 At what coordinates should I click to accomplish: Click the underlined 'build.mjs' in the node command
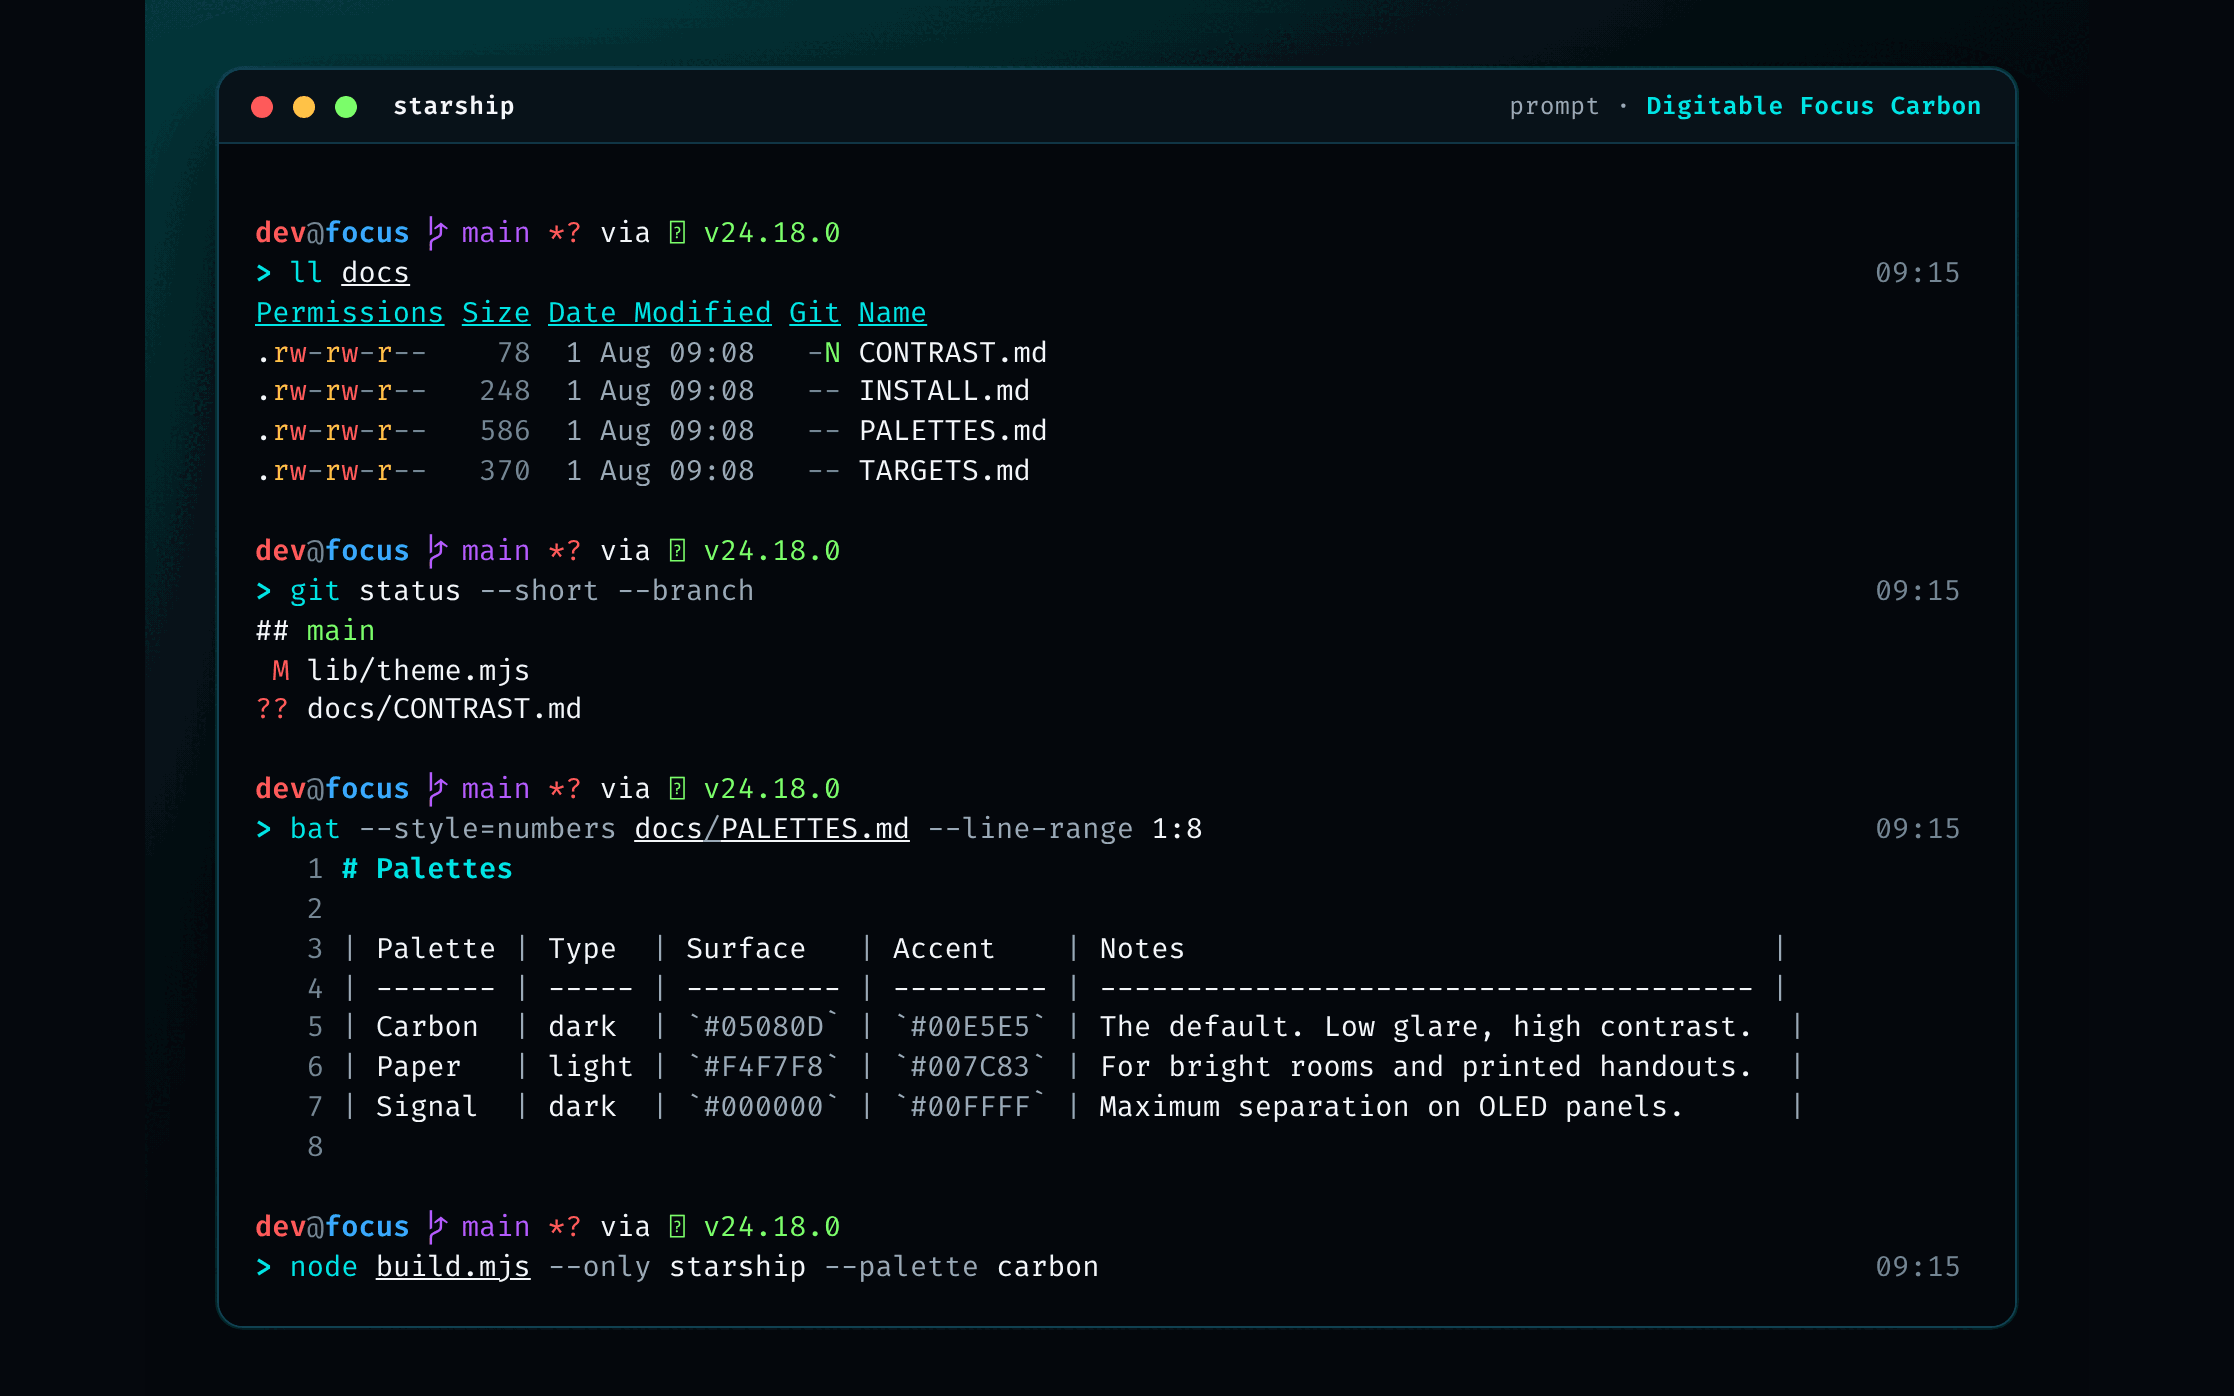(x=453, y=1267)
